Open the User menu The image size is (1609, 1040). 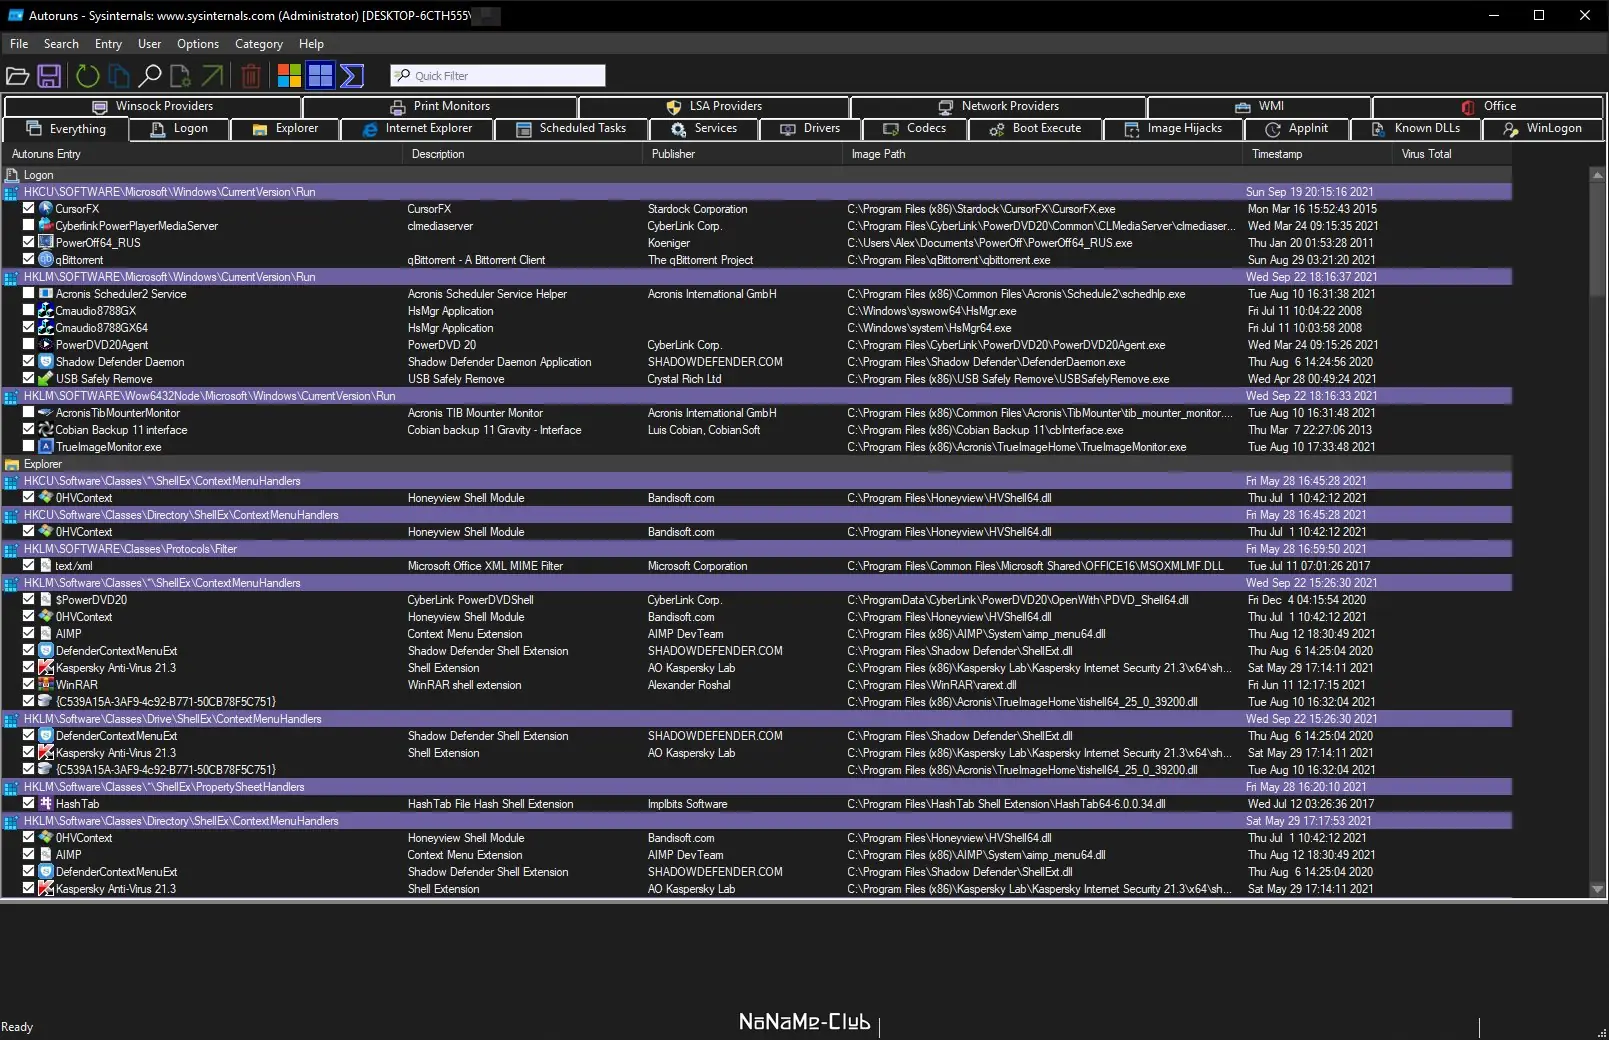149,44
